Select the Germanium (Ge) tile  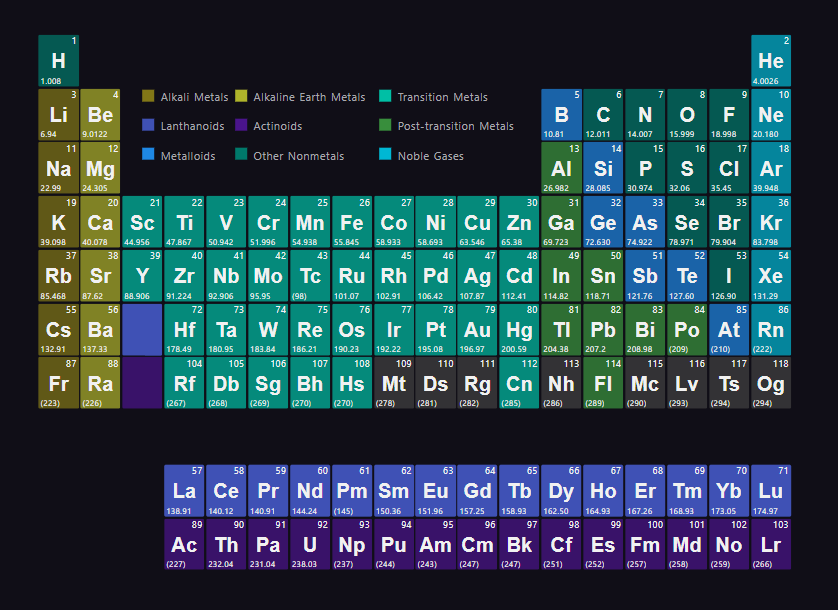[603, 222]
